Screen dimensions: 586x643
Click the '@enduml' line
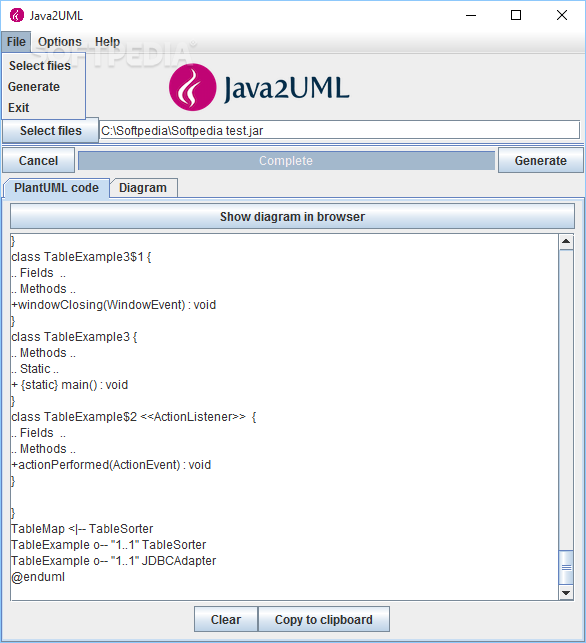coord(38,577)
